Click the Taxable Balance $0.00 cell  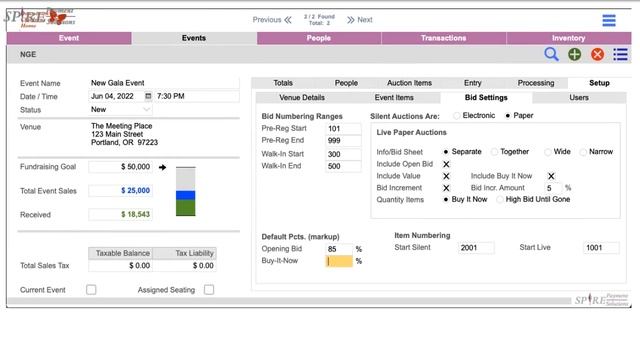(x=120, y=266)
